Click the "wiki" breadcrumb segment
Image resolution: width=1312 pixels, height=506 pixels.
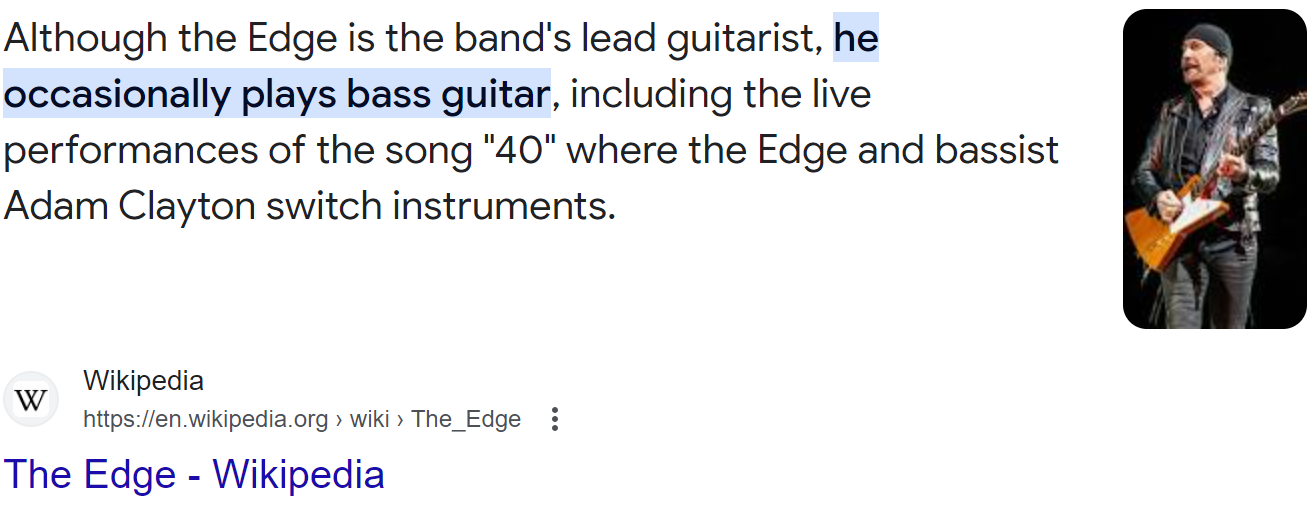pos(369,419)
